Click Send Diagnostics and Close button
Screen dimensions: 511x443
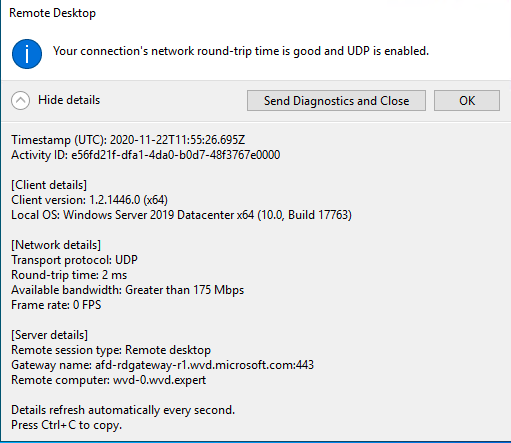336,100
